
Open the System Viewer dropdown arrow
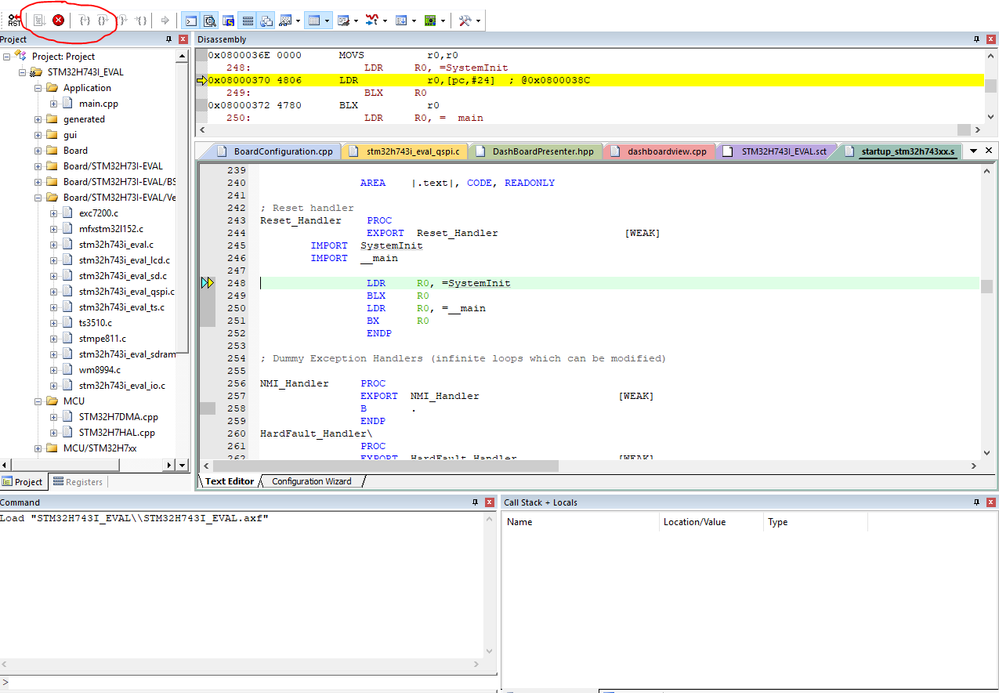(x=443, y=20)
